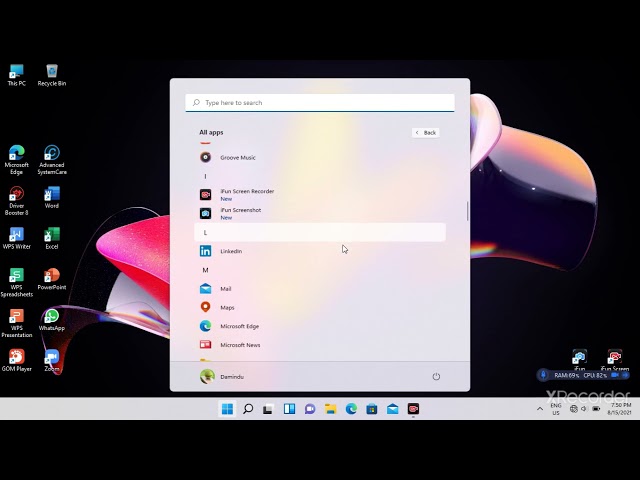
Task: Open the Mail app in All apps
Action: pyautogui.click(x=320, y=289)
